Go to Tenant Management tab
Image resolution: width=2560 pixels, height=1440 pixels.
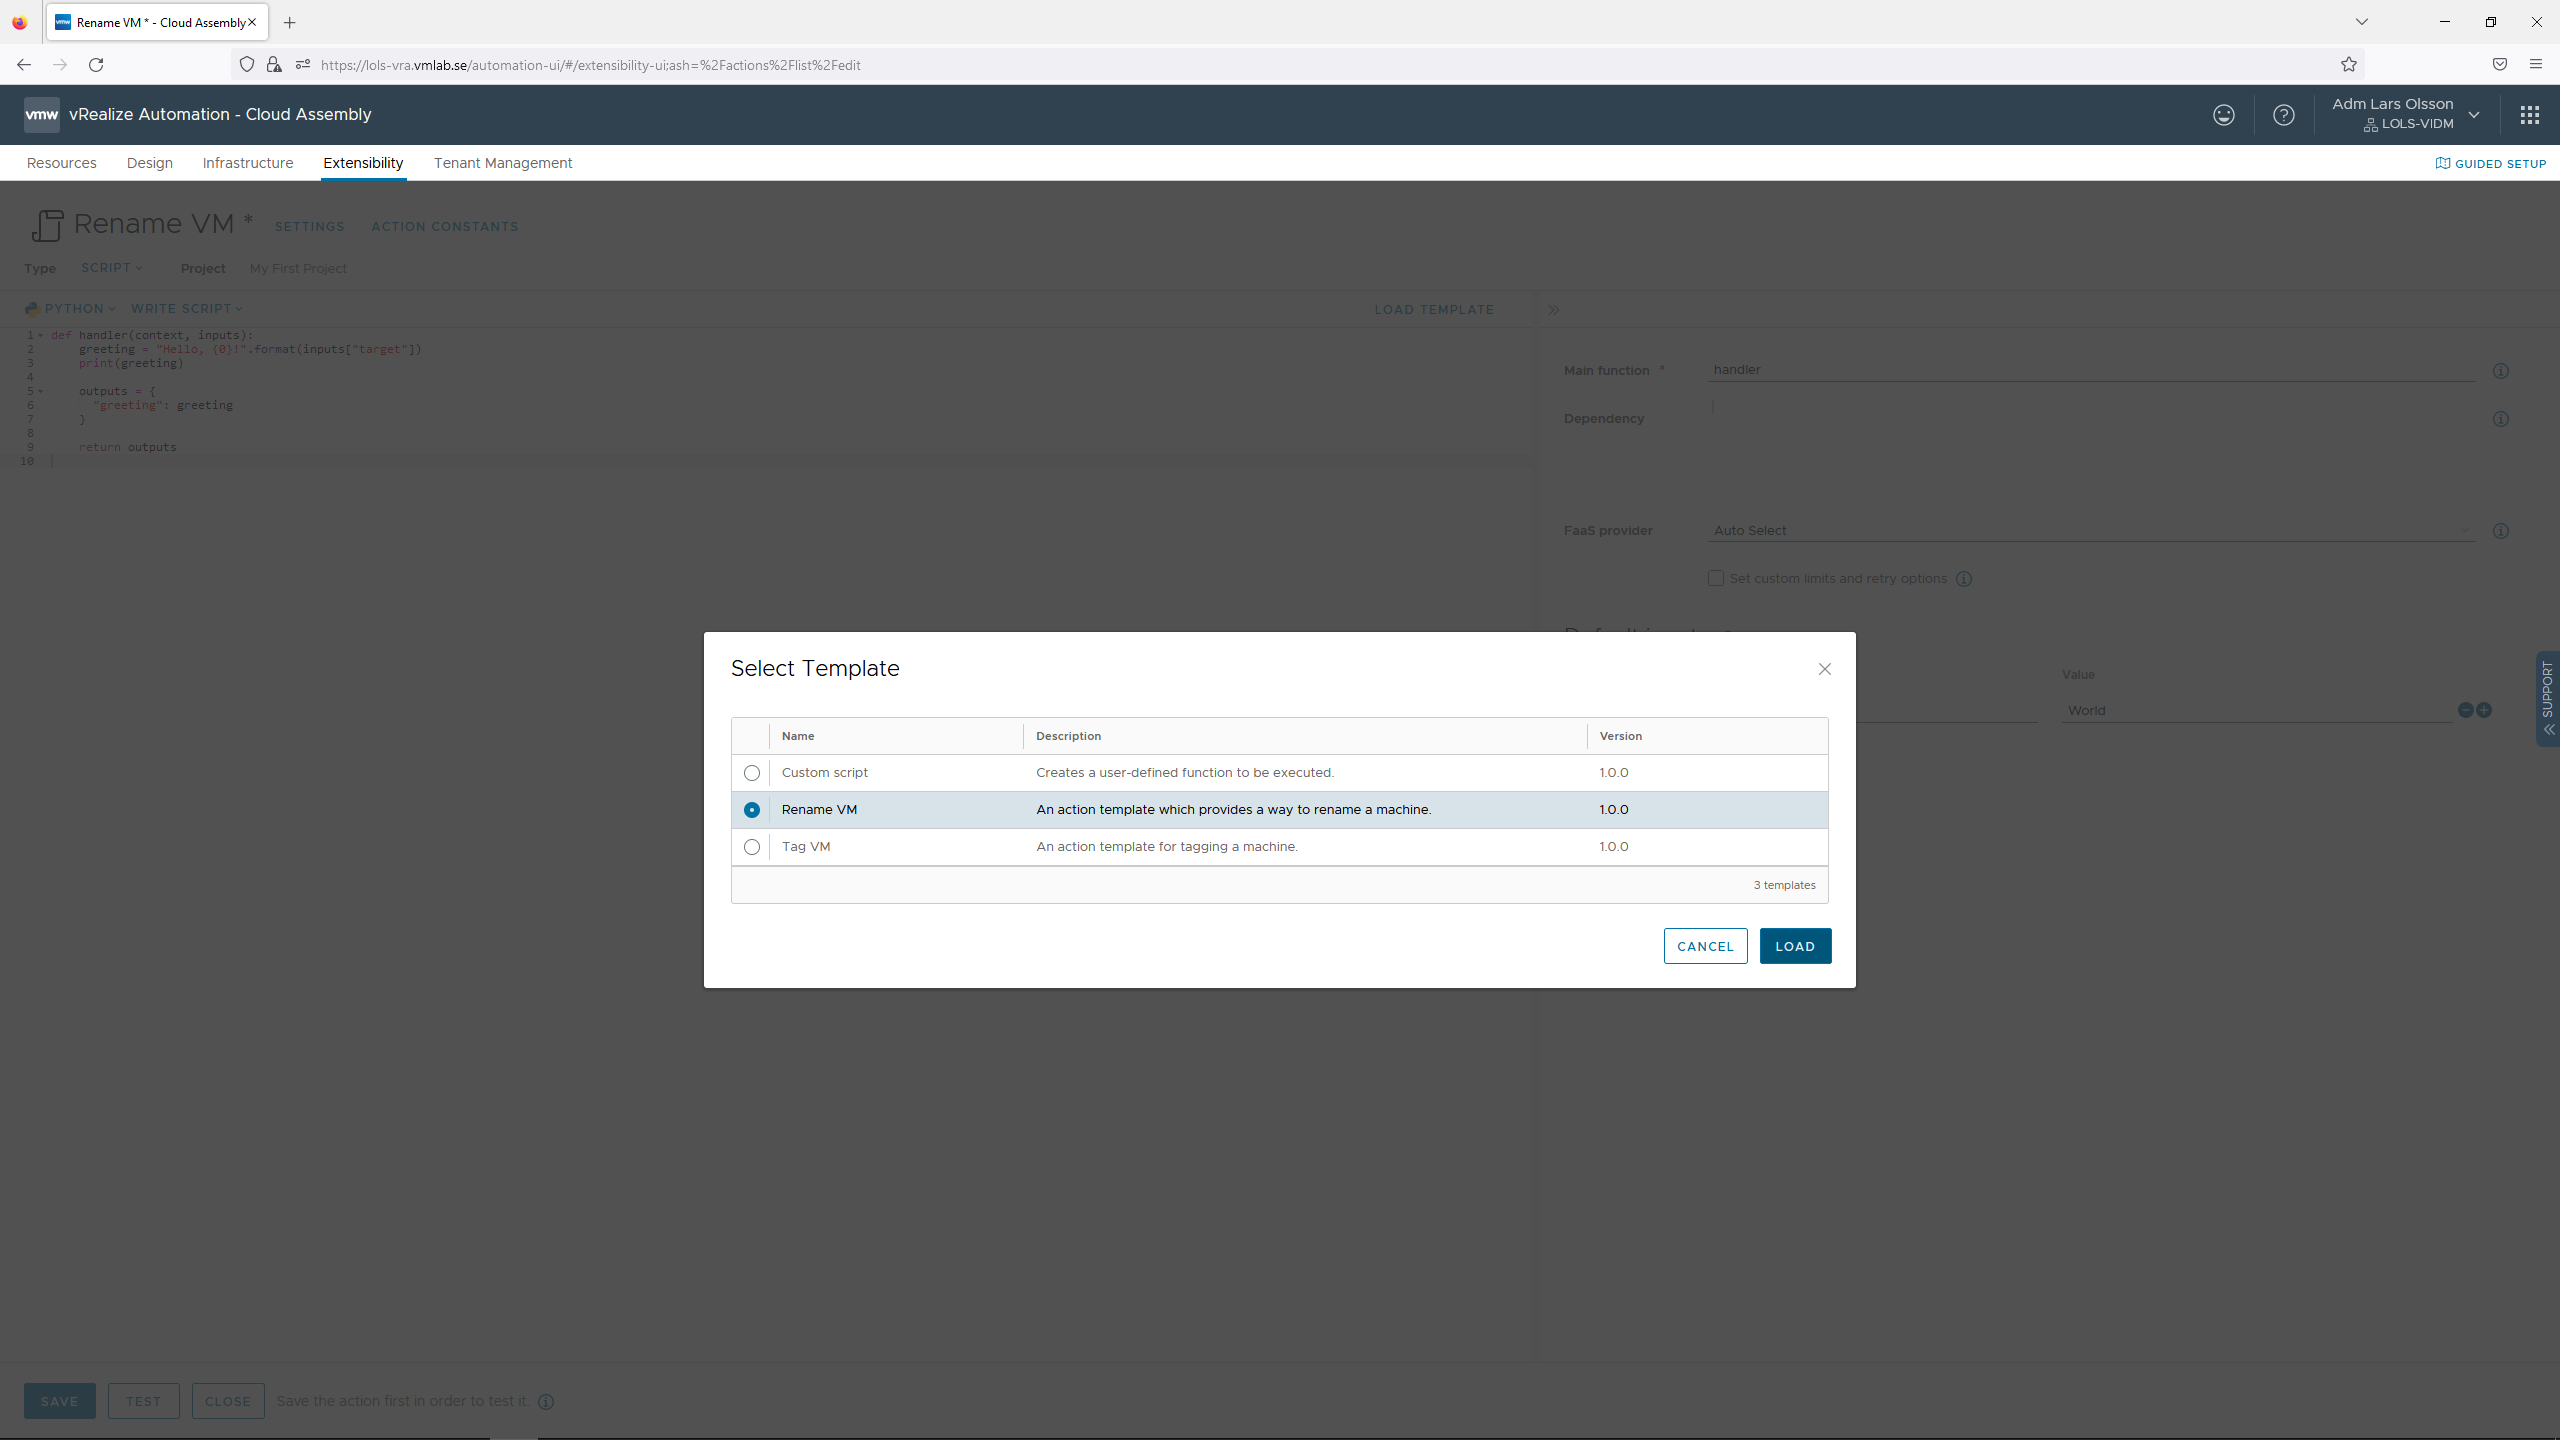(x=503, y=163)
